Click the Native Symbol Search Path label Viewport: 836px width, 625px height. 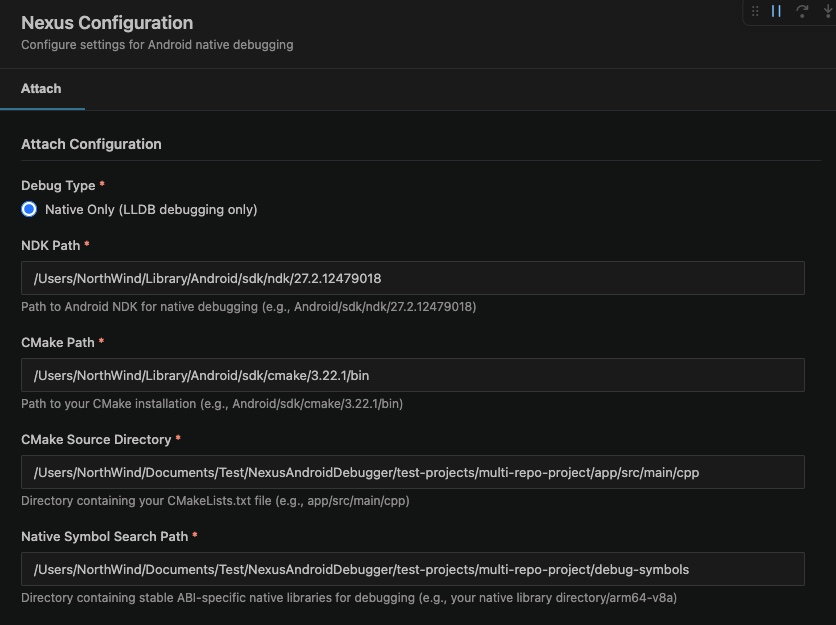[104, 536]
